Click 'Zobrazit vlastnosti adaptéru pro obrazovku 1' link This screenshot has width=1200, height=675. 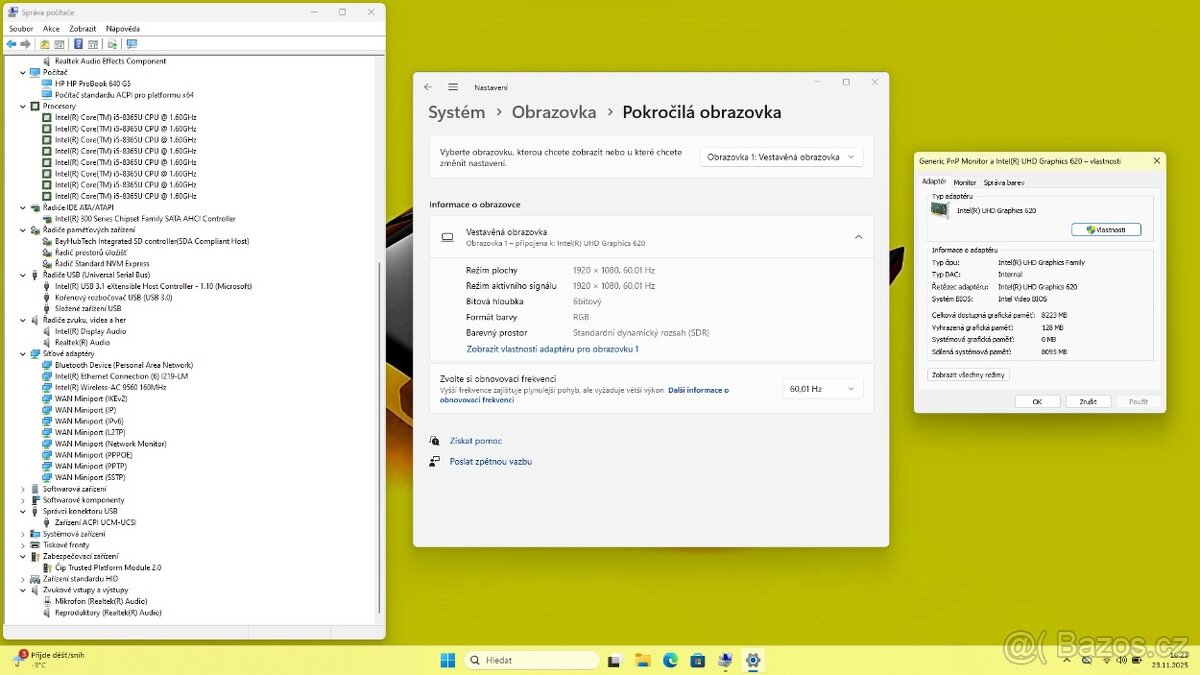(552, 349)
